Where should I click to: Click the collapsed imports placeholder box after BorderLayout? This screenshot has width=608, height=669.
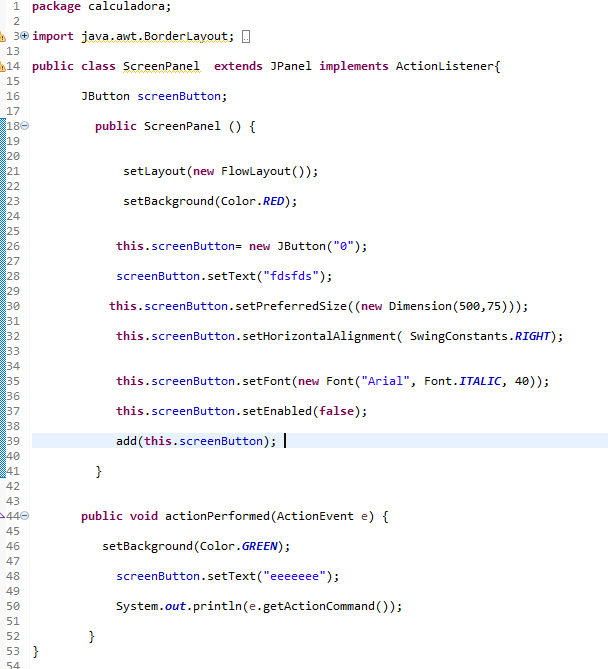[x=246, y=37]
